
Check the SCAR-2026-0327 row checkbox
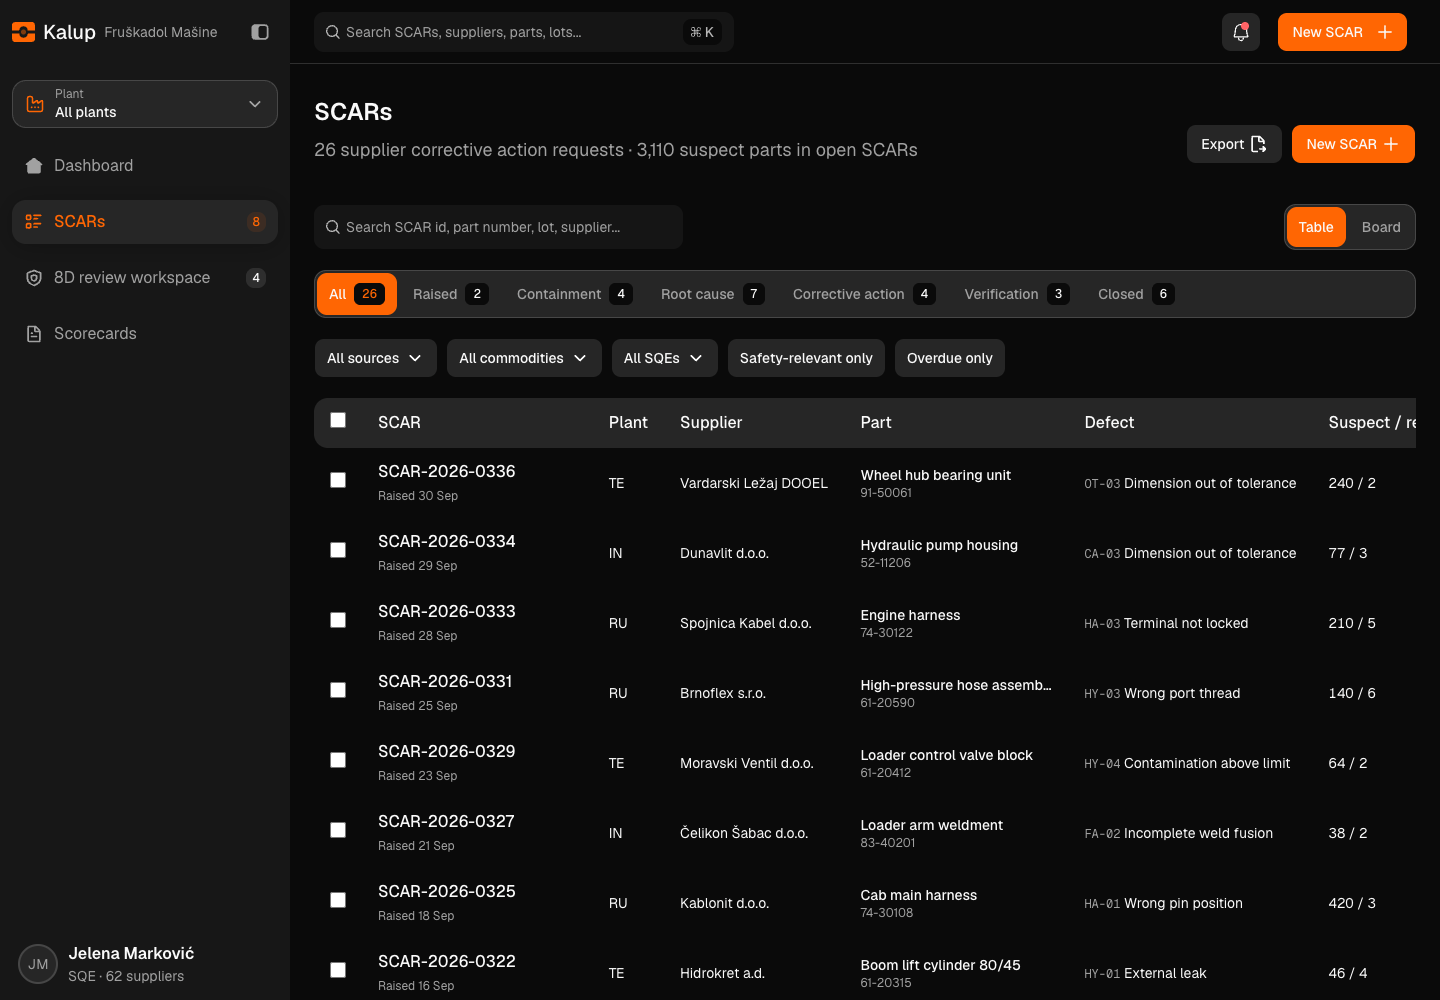[338, 830]
